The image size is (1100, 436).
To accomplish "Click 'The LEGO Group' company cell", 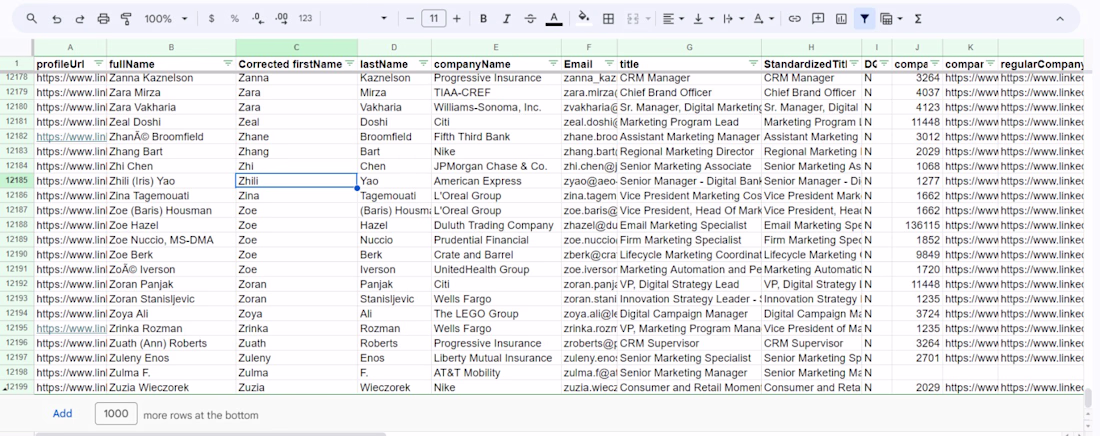I will [496, 313].
